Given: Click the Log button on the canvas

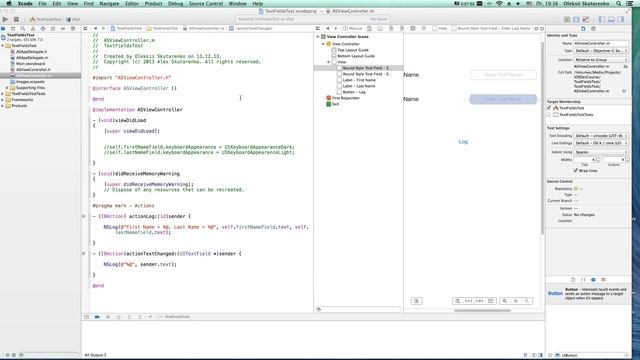Looking at the screenshot, I should tap(463, 142).
